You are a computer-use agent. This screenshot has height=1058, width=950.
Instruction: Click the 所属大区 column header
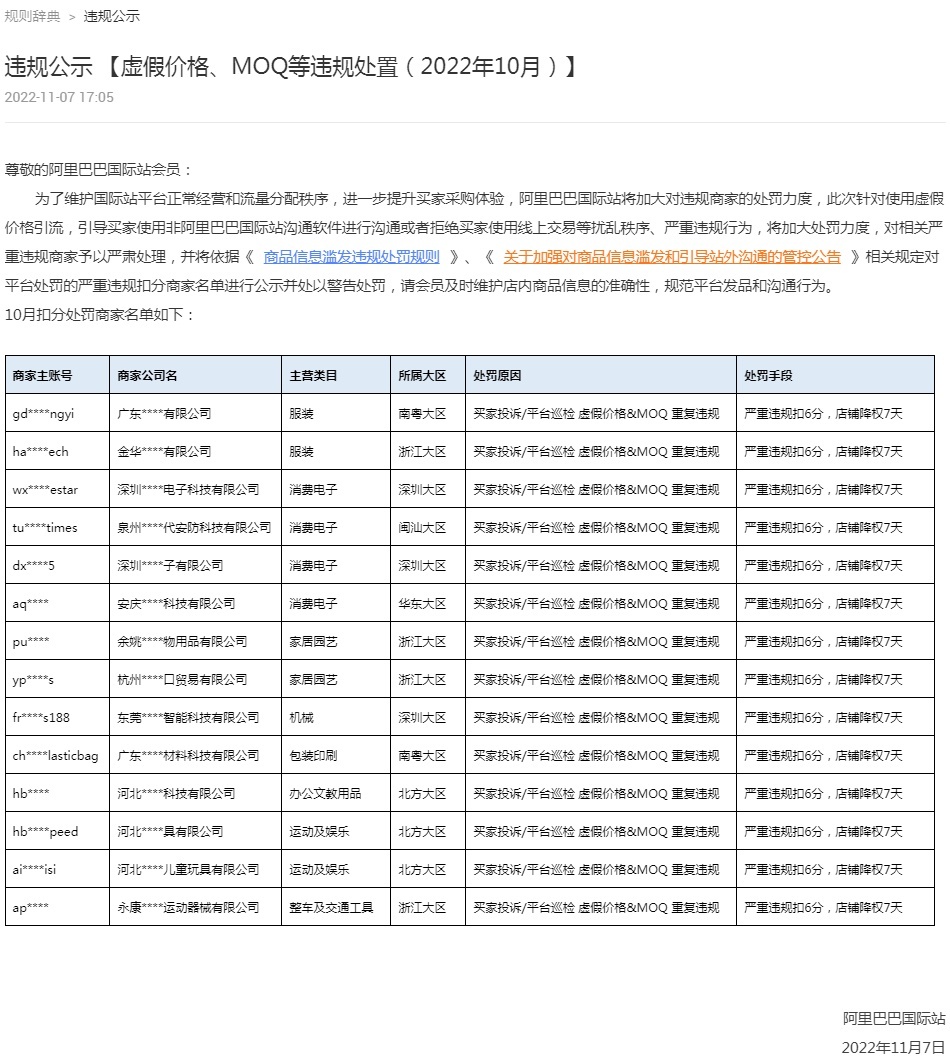coord(421,376)
